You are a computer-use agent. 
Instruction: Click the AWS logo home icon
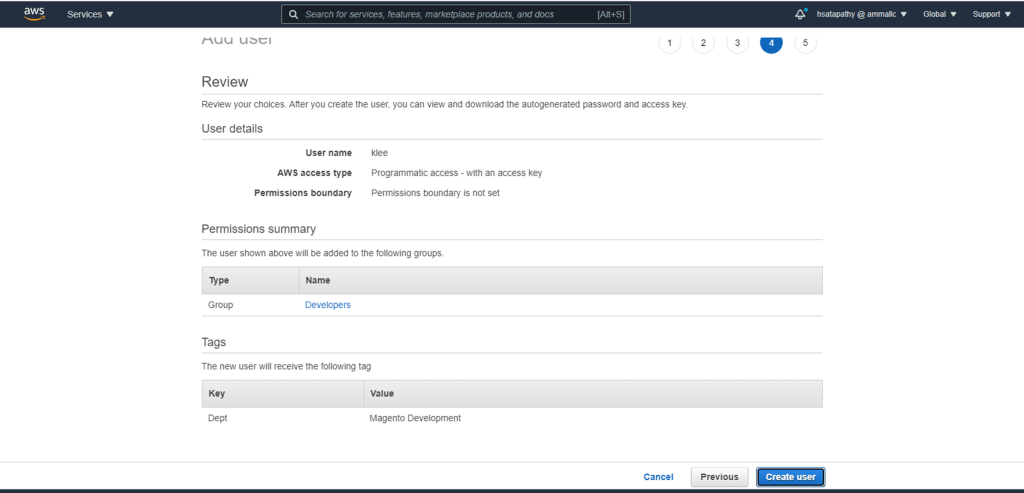tap(34, 14)
